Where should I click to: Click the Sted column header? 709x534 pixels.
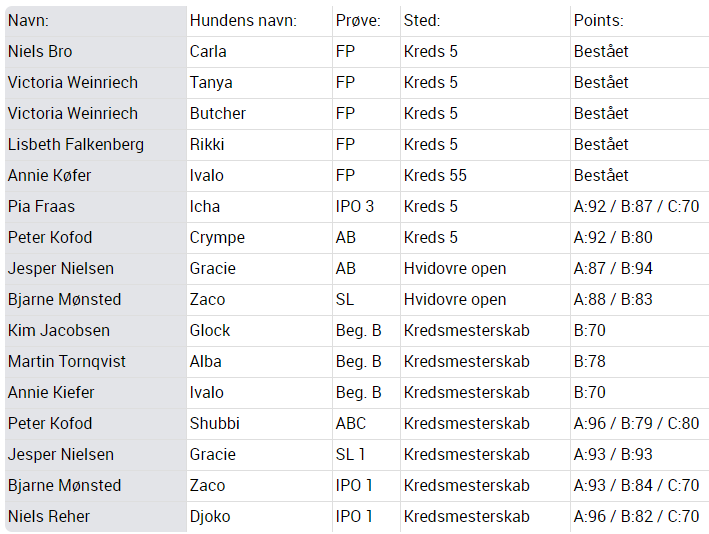(x=486, y=21)
